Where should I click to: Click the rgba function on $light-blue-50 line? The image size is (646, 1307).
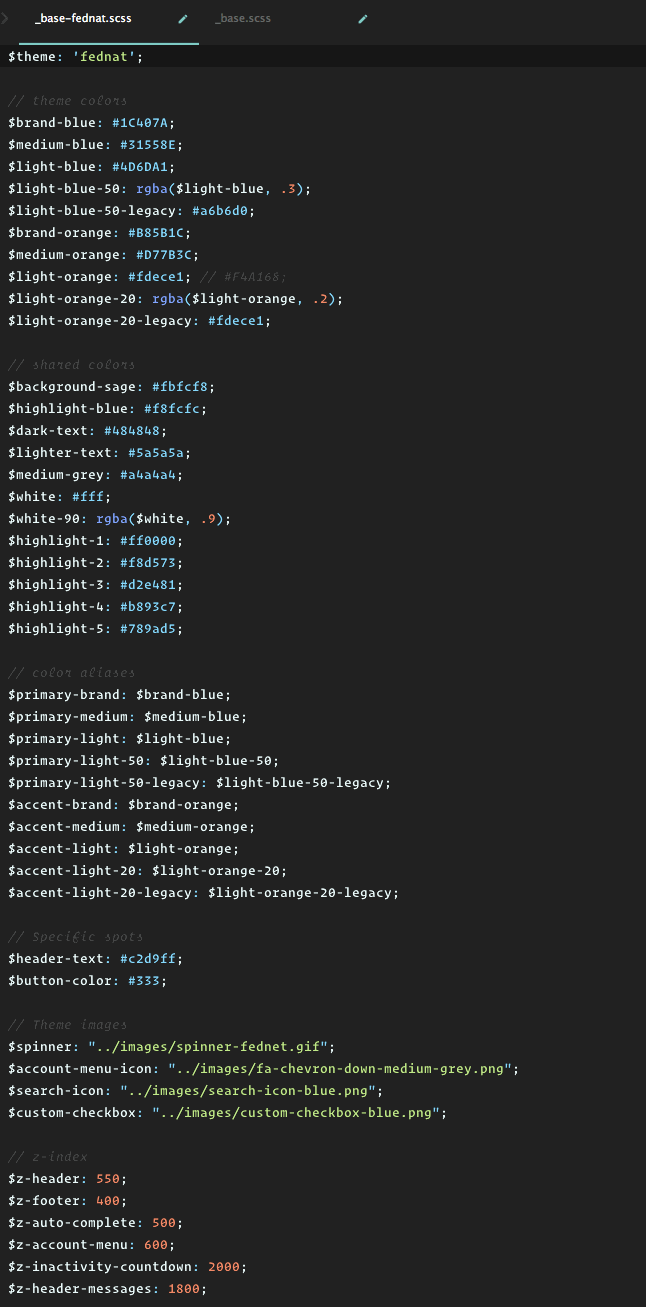click(x=152, y=189)
